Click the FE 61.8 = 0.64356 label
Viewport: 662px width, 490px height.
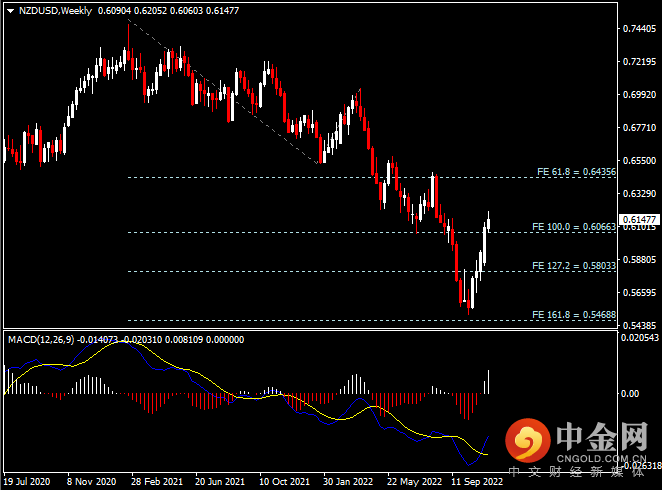click(x=576, y=172)
